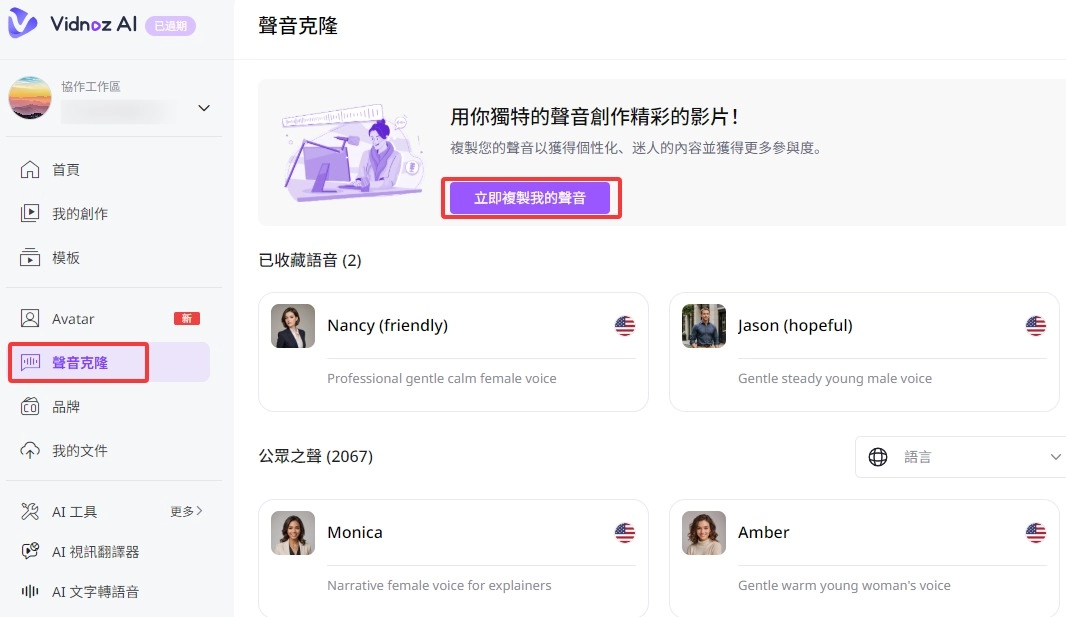Select 聲音克隆 in the sidebar
The height and width of the screenshot is (617, 1066).
(x=79, y=363)
